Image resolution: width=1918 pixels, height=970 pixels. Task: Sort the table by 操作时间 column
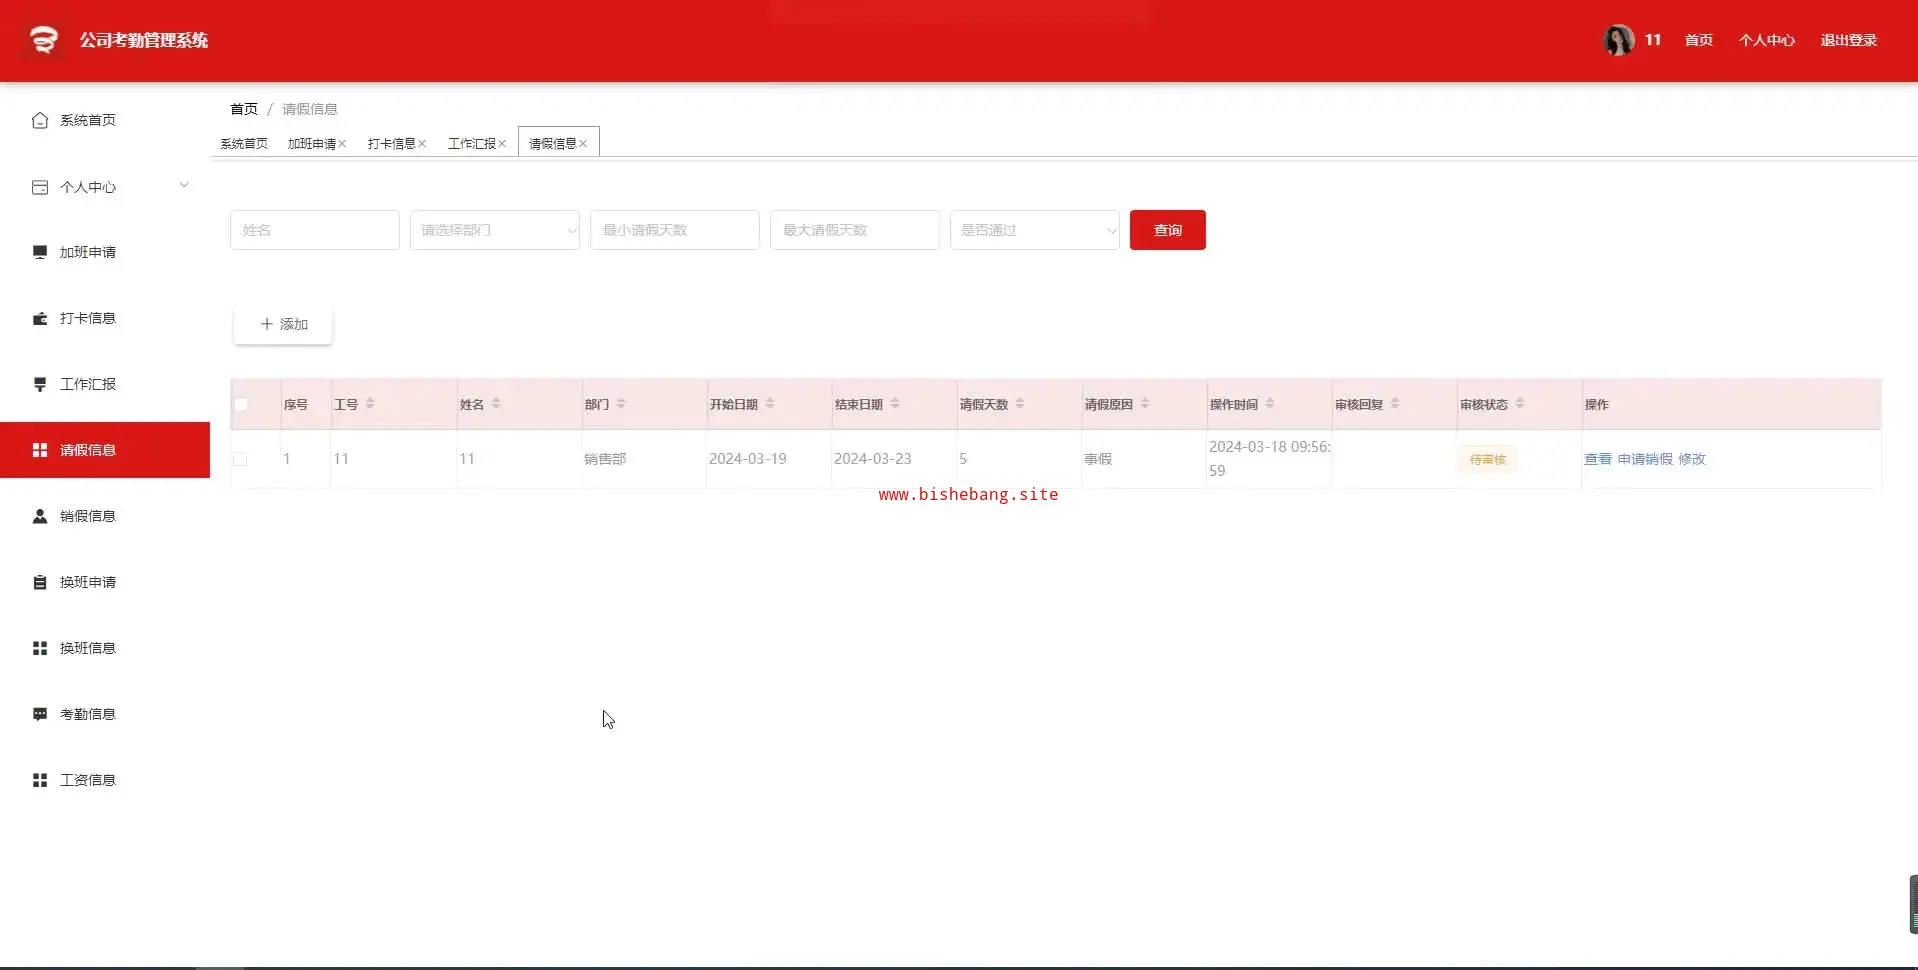[1270, 403]
